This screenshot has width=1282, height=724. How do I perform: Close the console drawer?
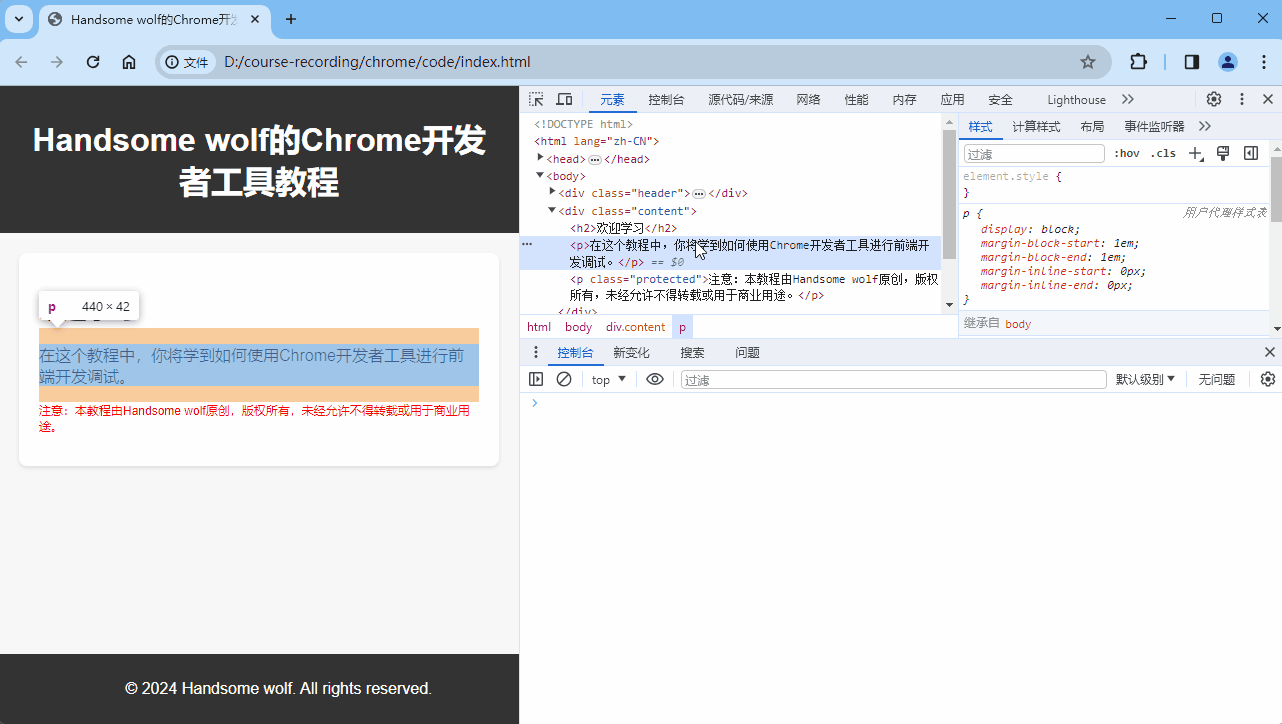tap(1270, 352)
